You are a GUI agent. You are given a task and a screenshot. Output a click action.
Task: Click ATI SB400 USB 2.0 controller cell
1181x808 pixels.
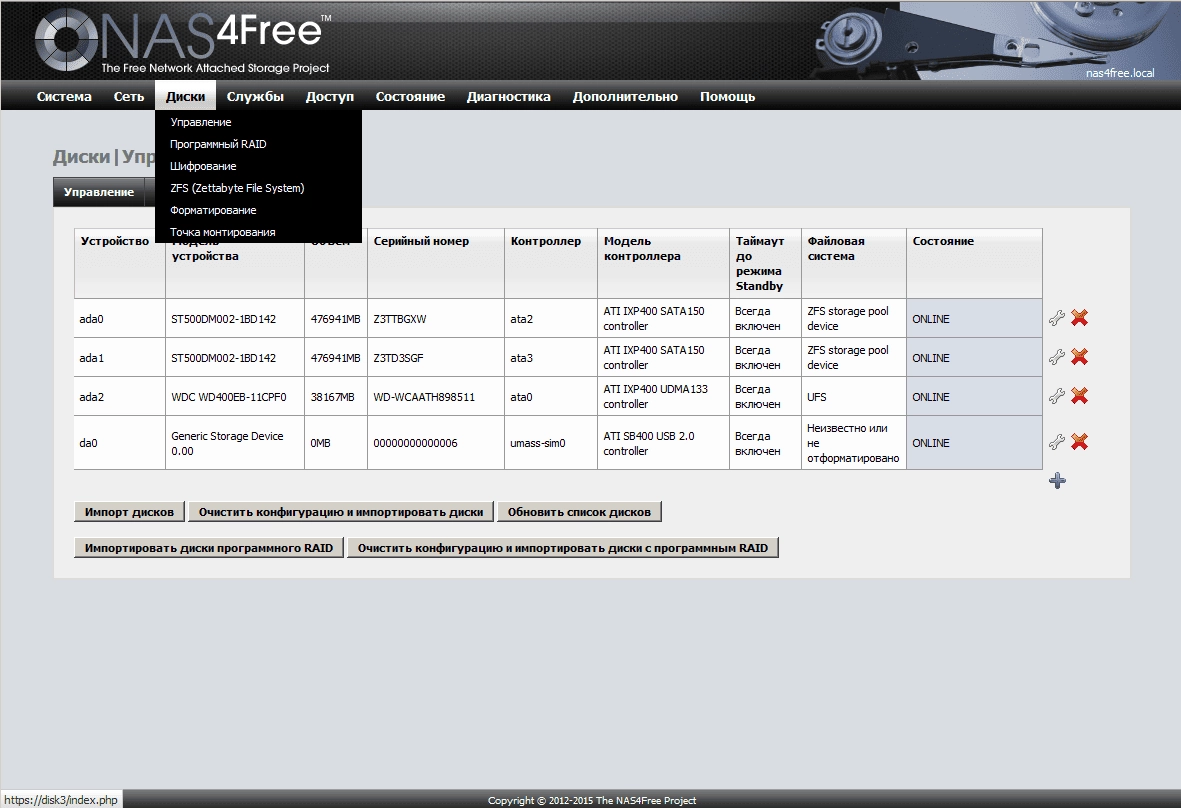664,443
